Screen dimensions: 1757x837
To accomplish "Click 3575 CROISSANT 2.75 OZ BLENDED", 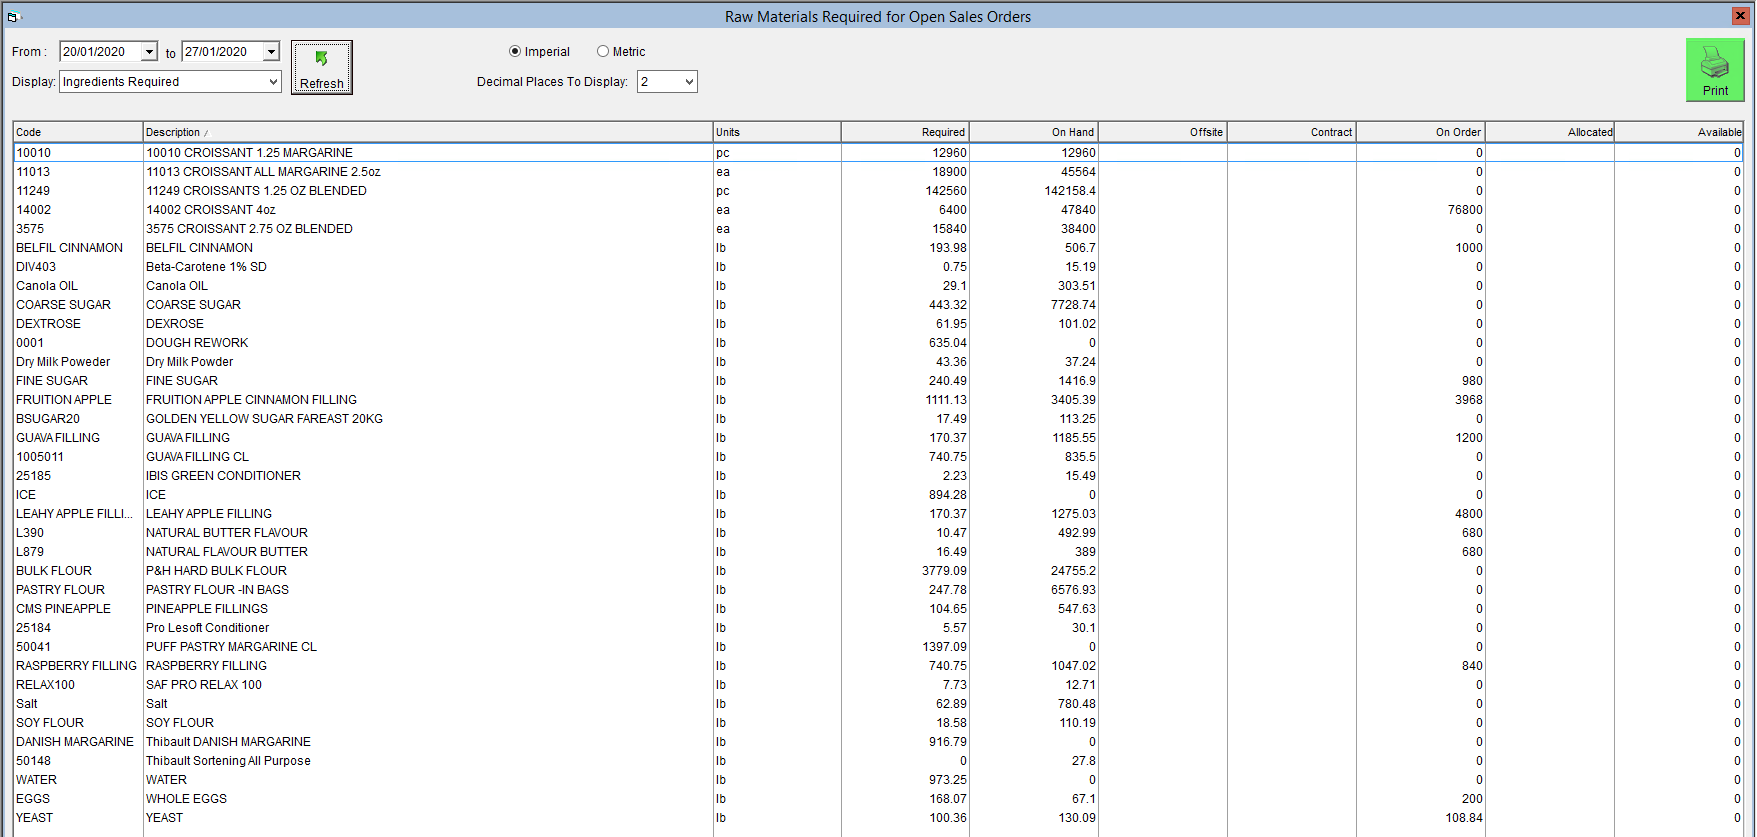I will [x=249, y=229].
